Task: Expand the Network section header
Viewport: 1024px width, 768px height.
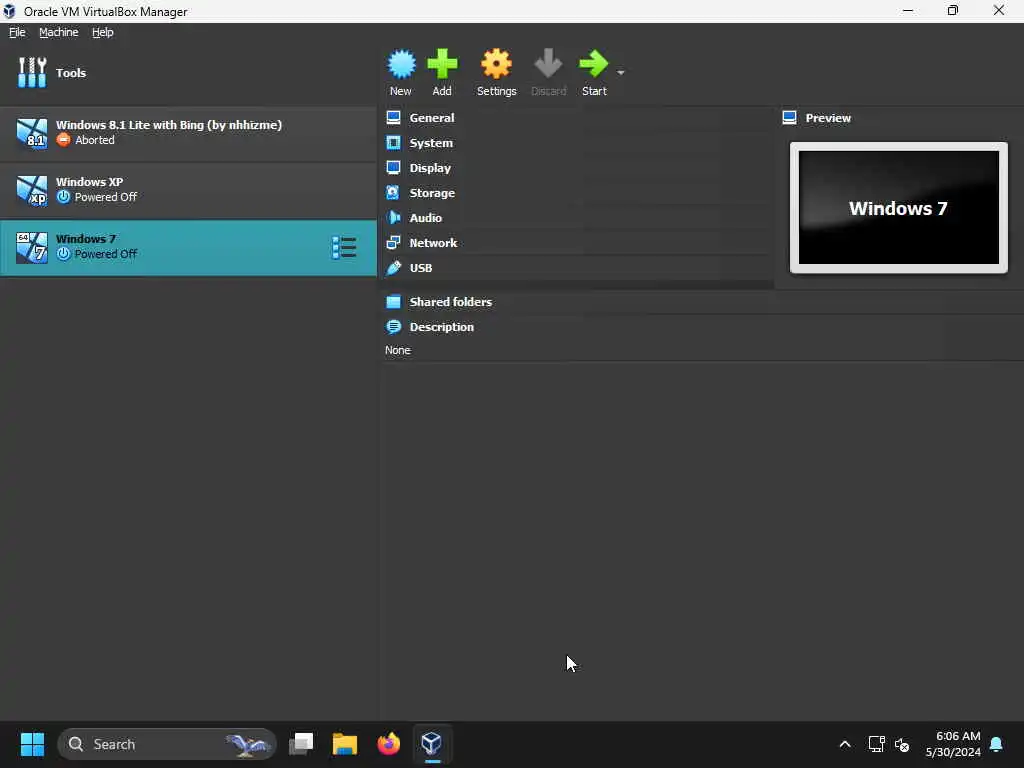Action: coord(433,243)
